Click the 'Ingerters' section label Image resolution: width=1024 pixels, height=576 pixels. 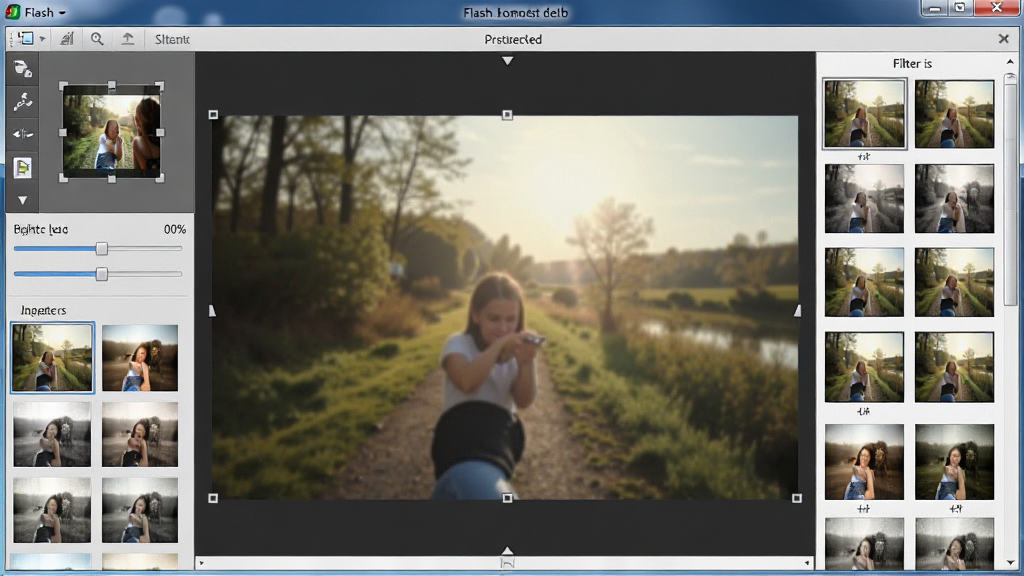[43, 310]
